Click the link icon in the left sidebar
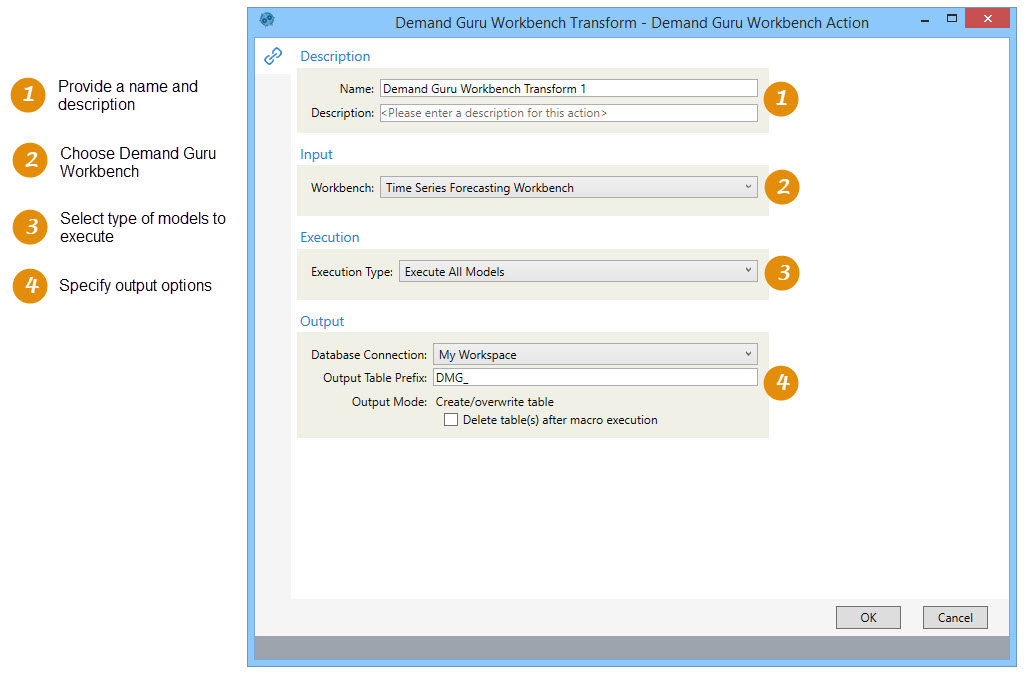Viewport: 1024px width, 675px height. coord(272,57)
